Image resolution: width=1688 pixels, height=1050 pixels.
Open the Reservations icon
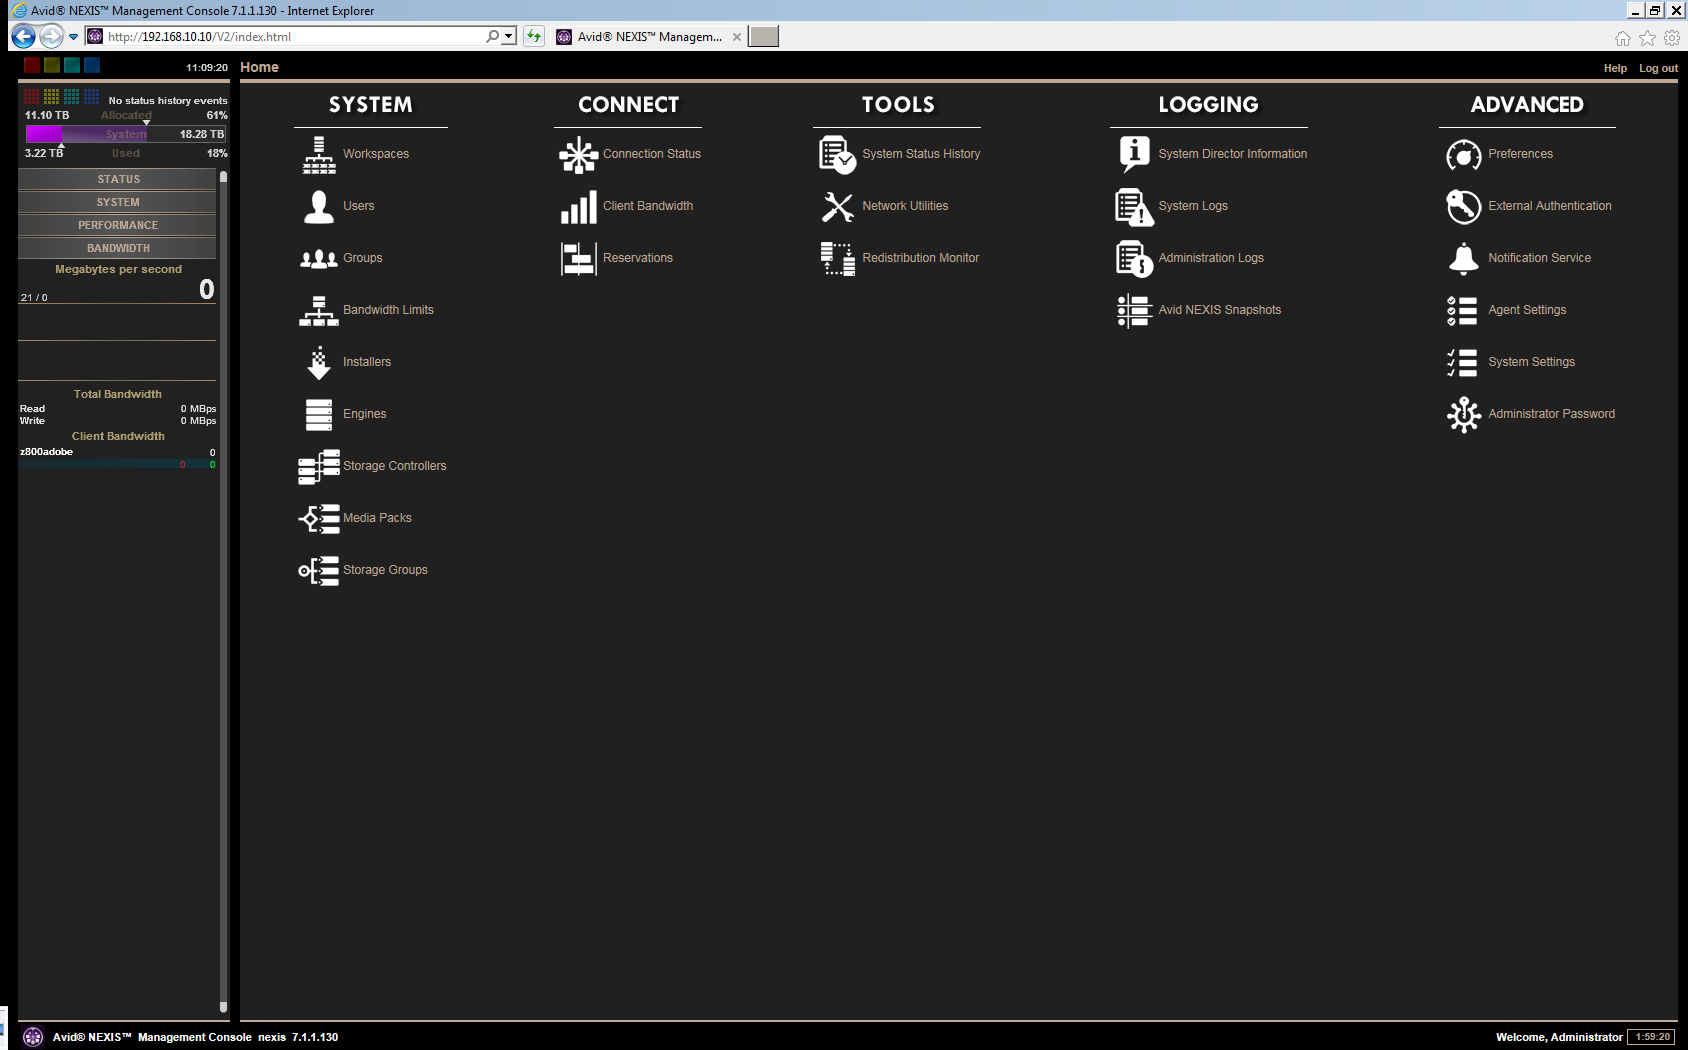coord(578,258)
